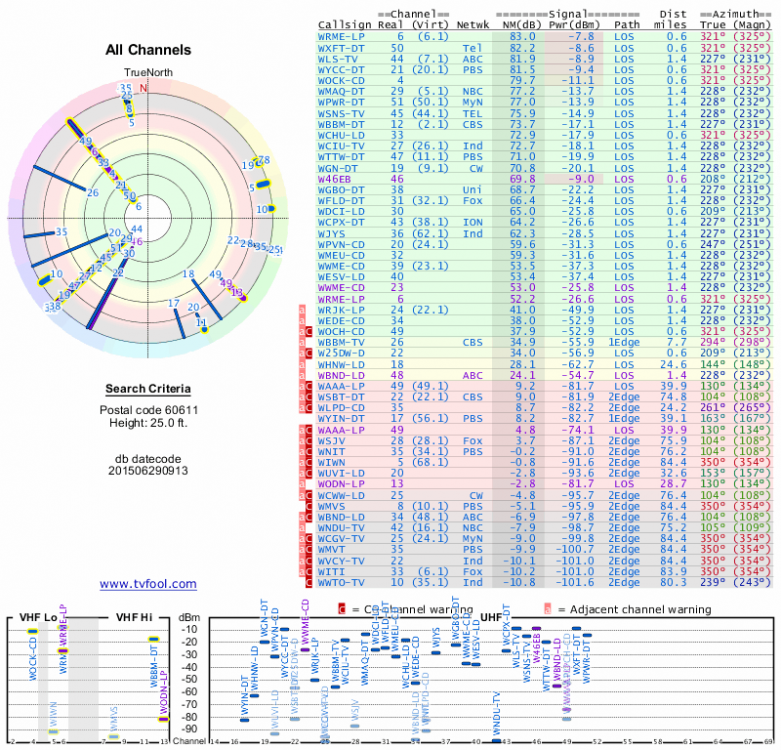This screenshot has height=750, width=781.
Task: Click W25DW-D callsign in the table
Action: click(341, 354)
